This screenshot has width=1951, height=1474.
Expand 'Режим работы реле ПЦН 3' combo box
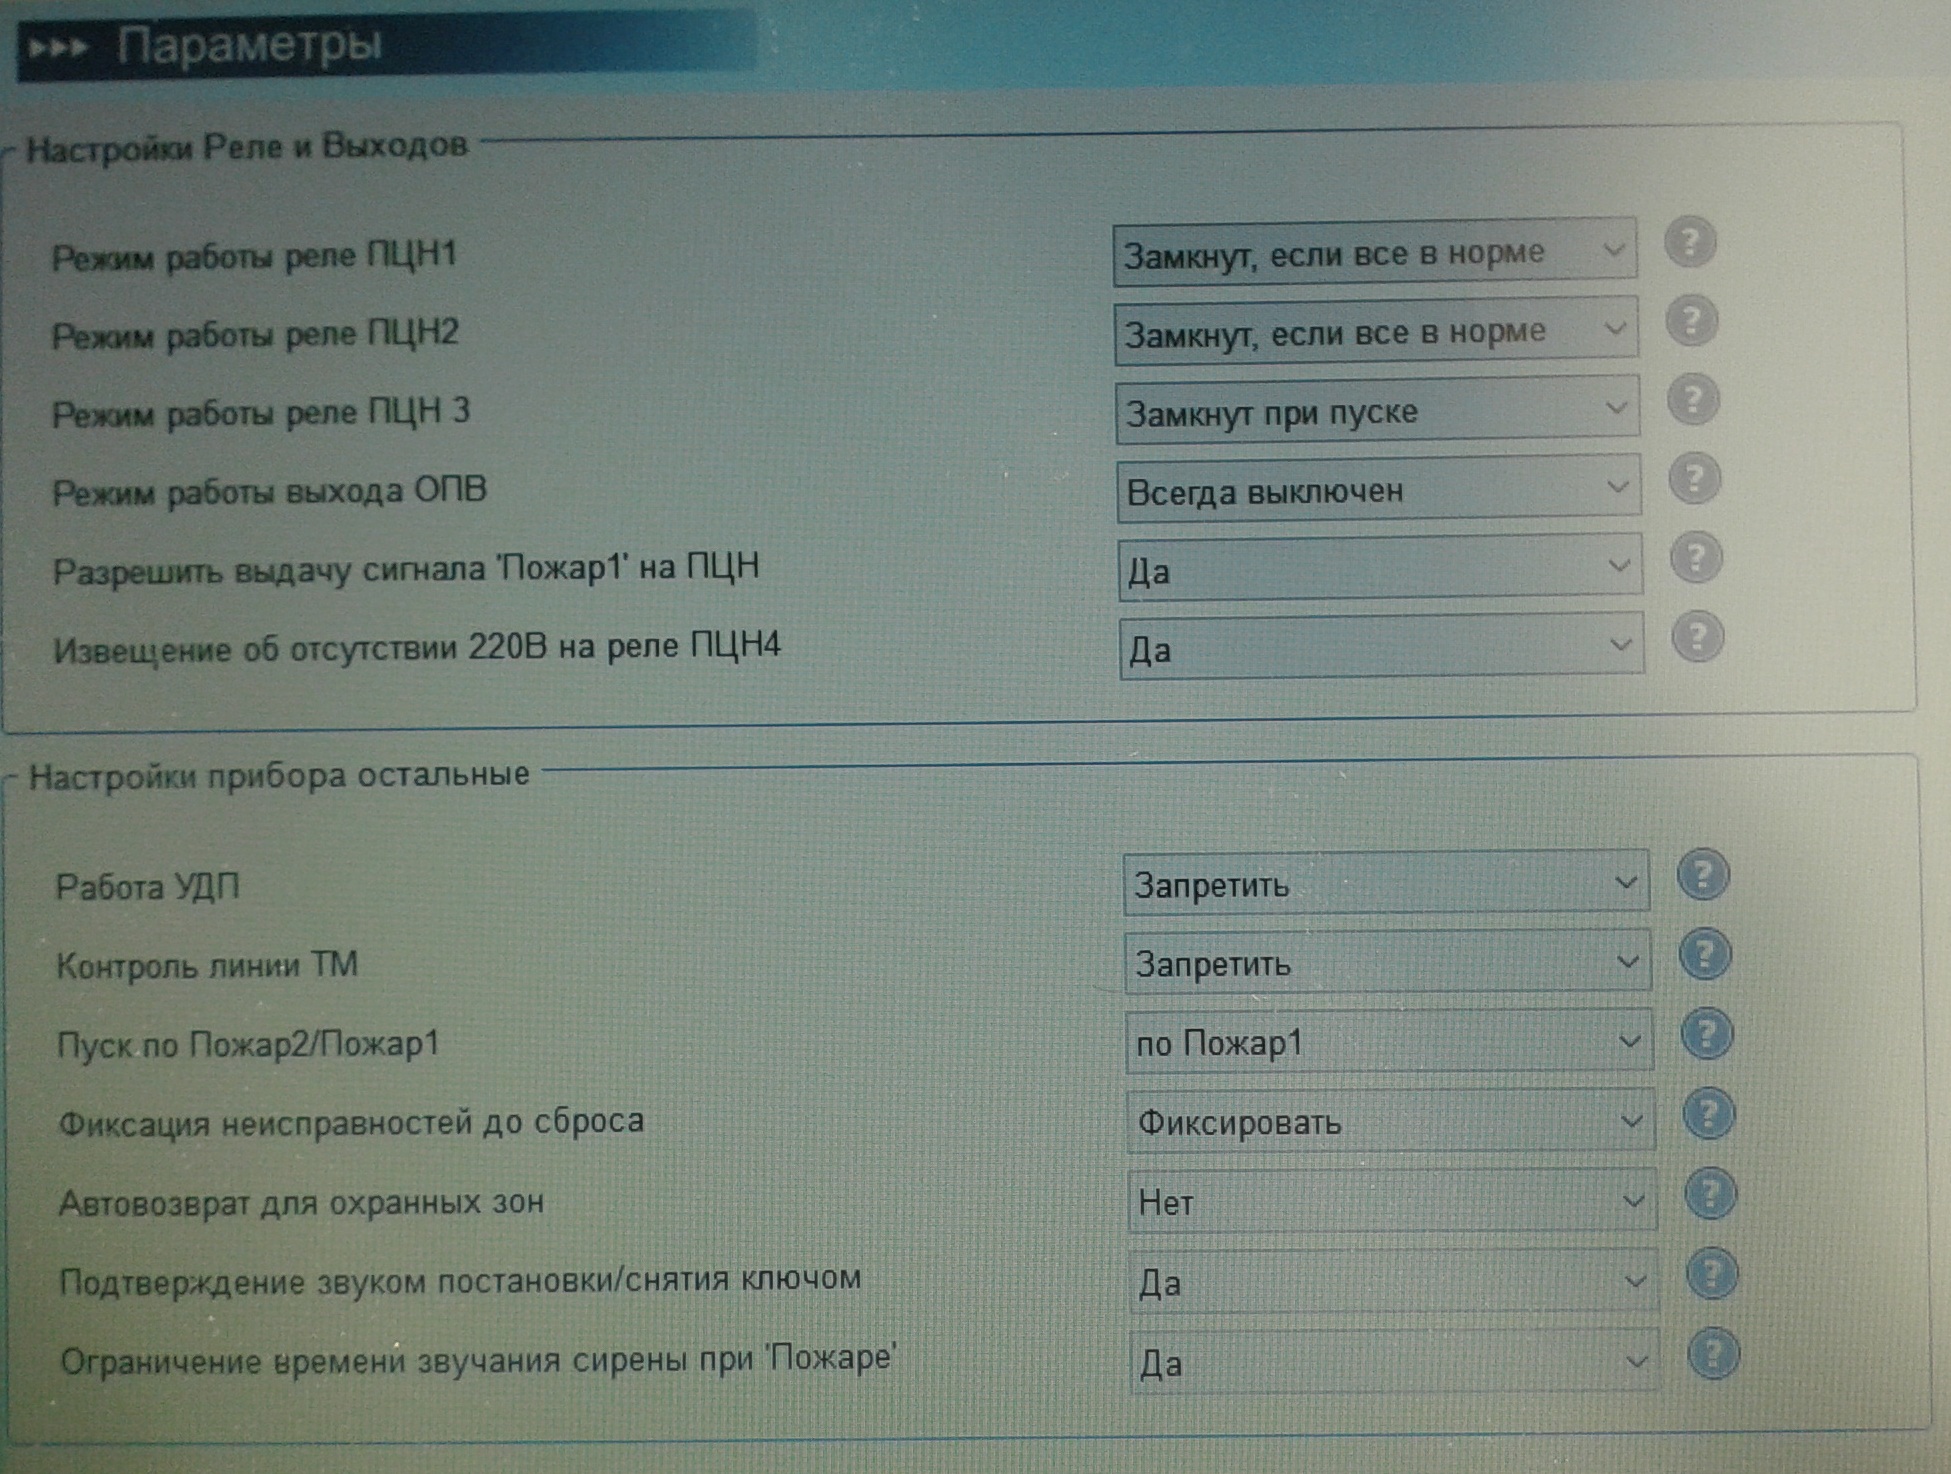(x=1377, y=411)
